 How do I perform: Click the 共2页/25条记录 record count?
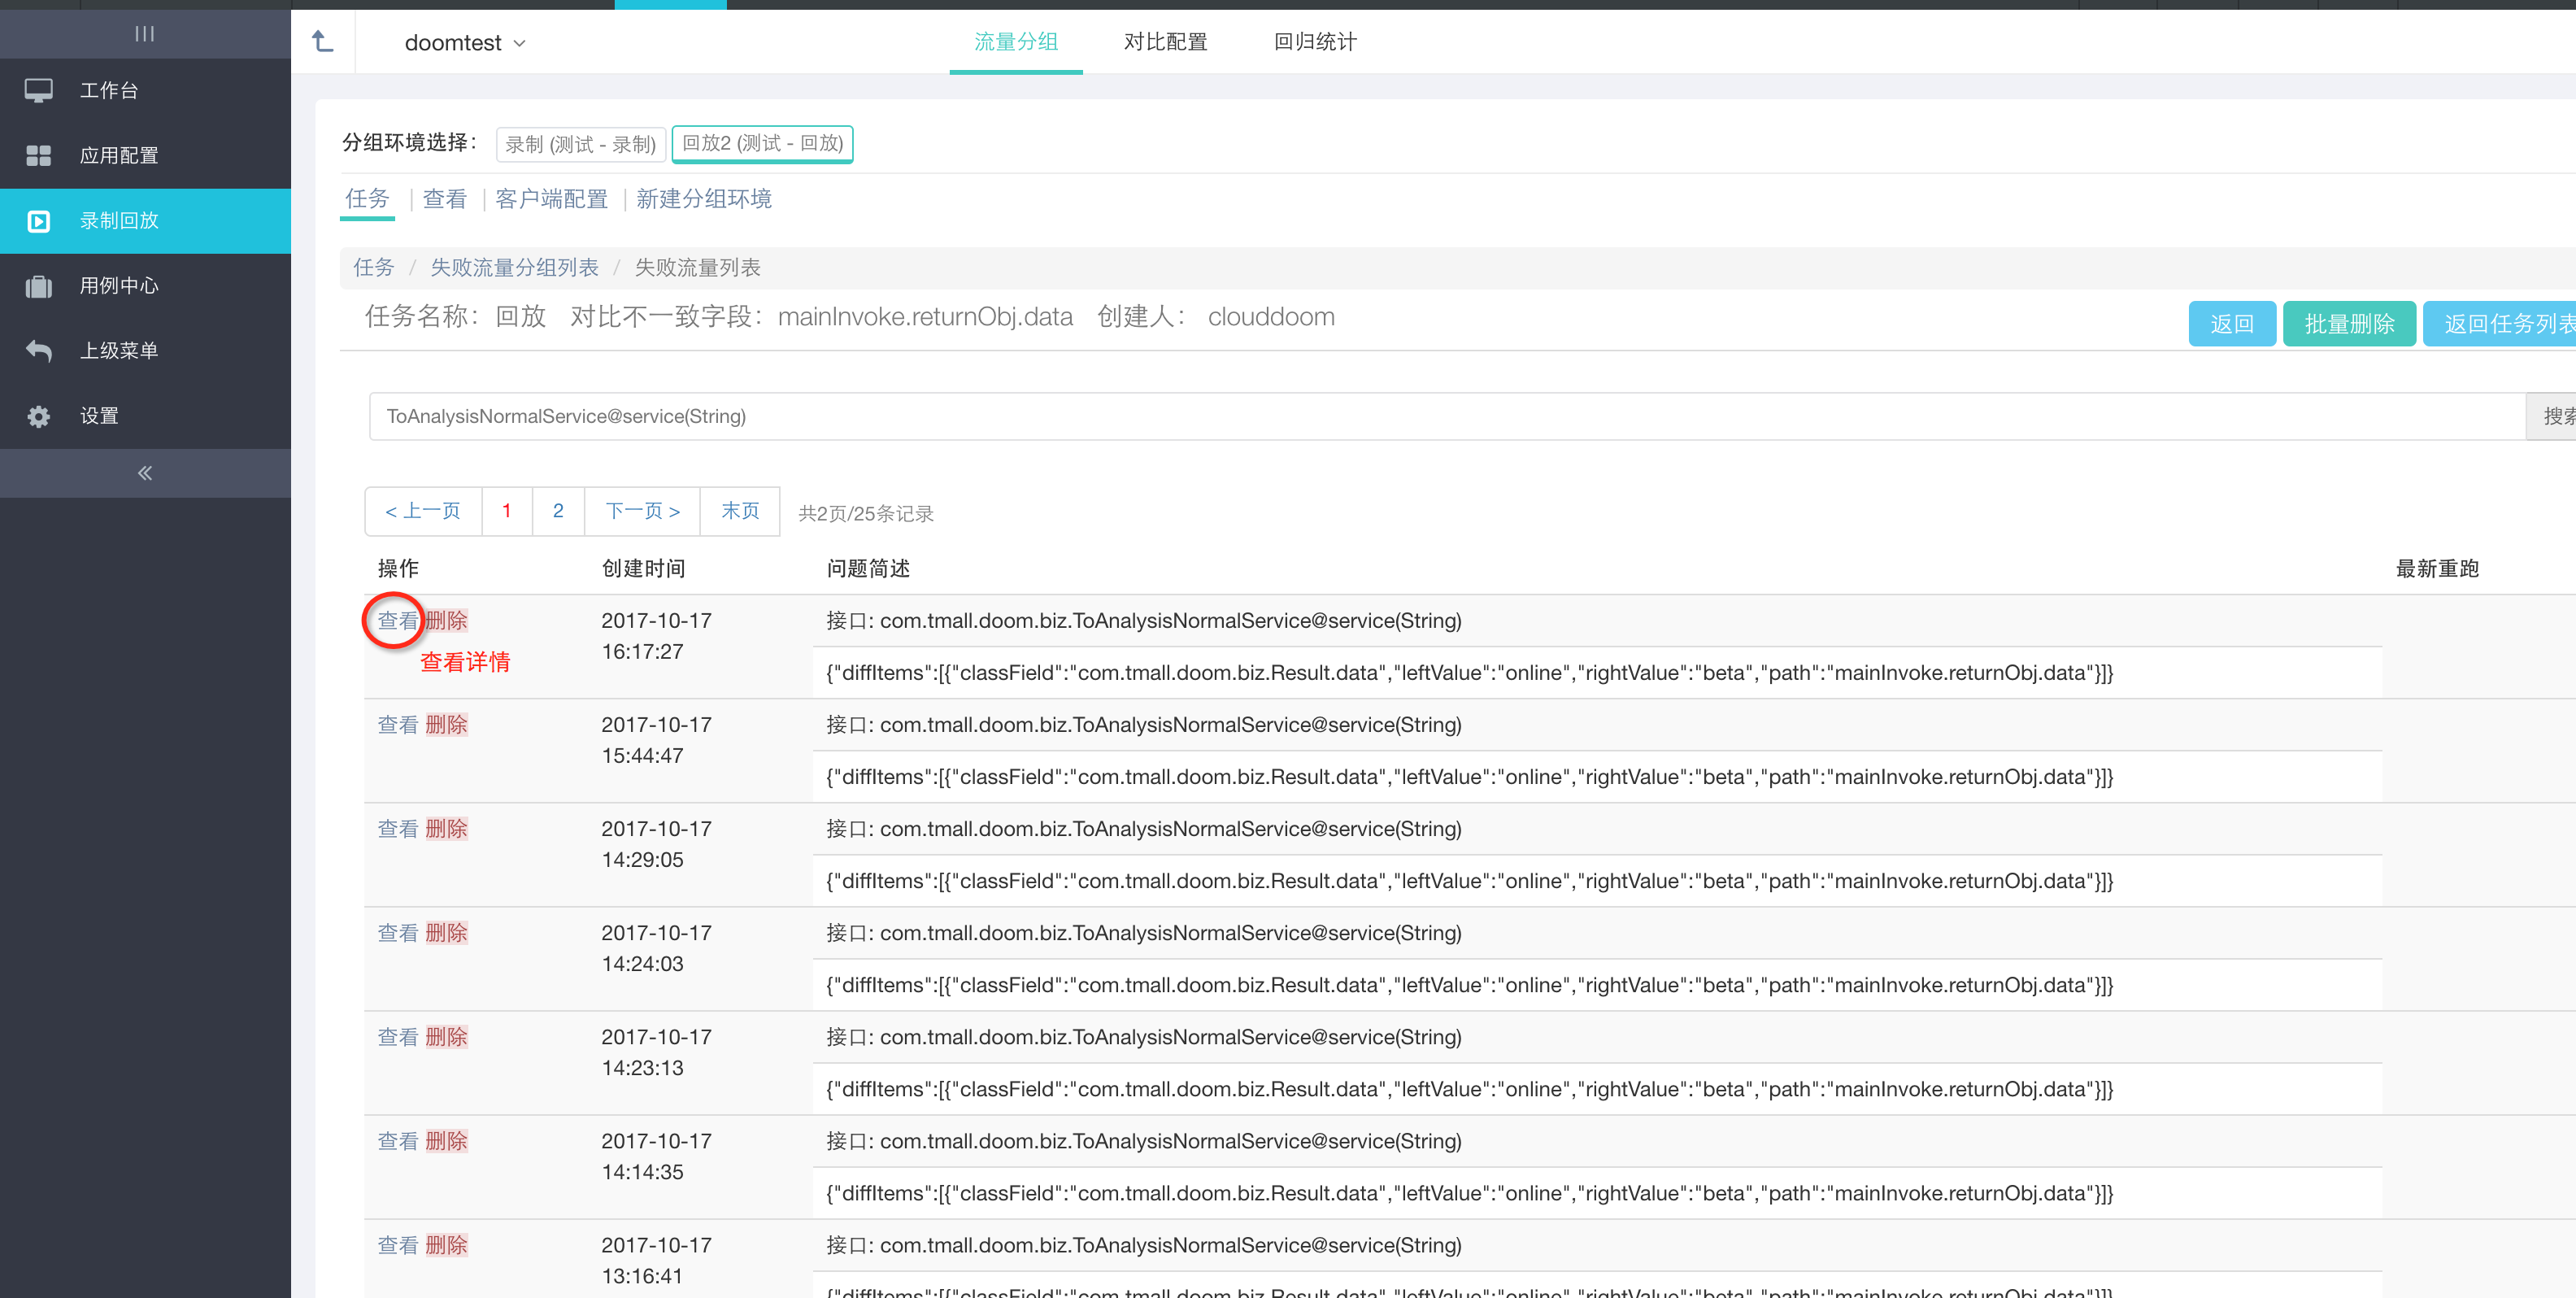coord(866,513)
